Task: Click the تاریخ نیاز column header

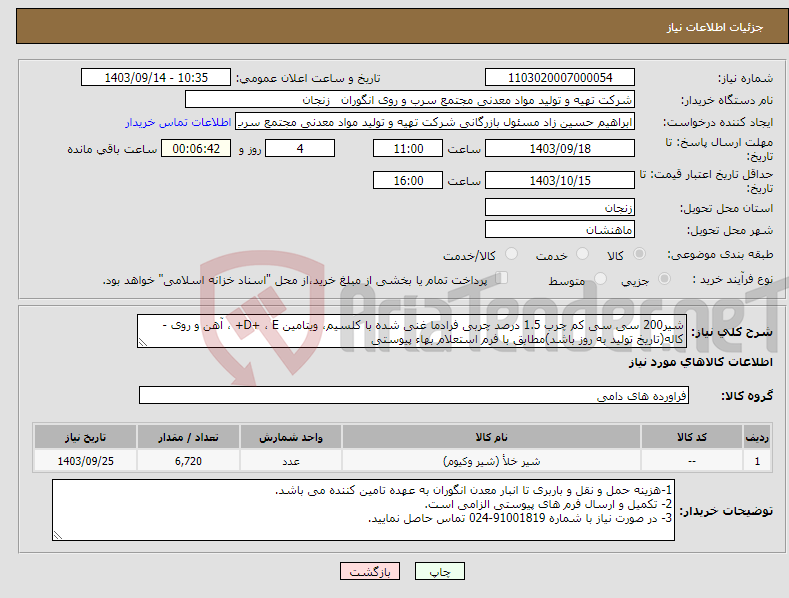Action: click(x=86, y=437)
